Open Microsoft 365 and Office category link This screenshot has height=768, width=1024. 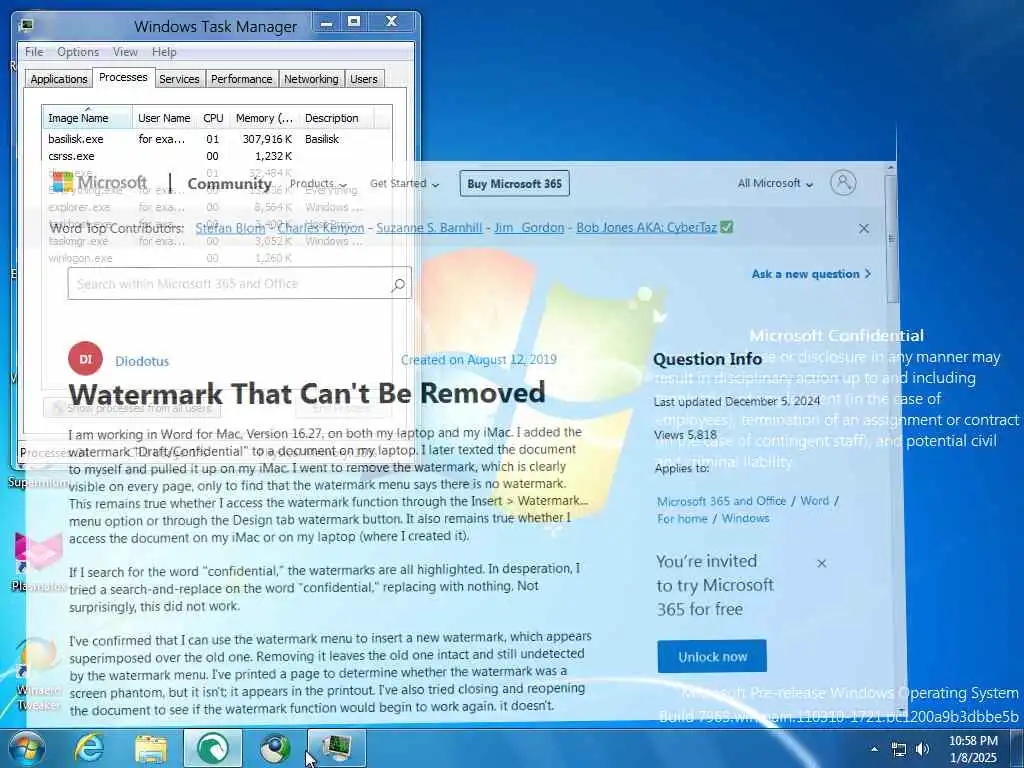[721, 501]
